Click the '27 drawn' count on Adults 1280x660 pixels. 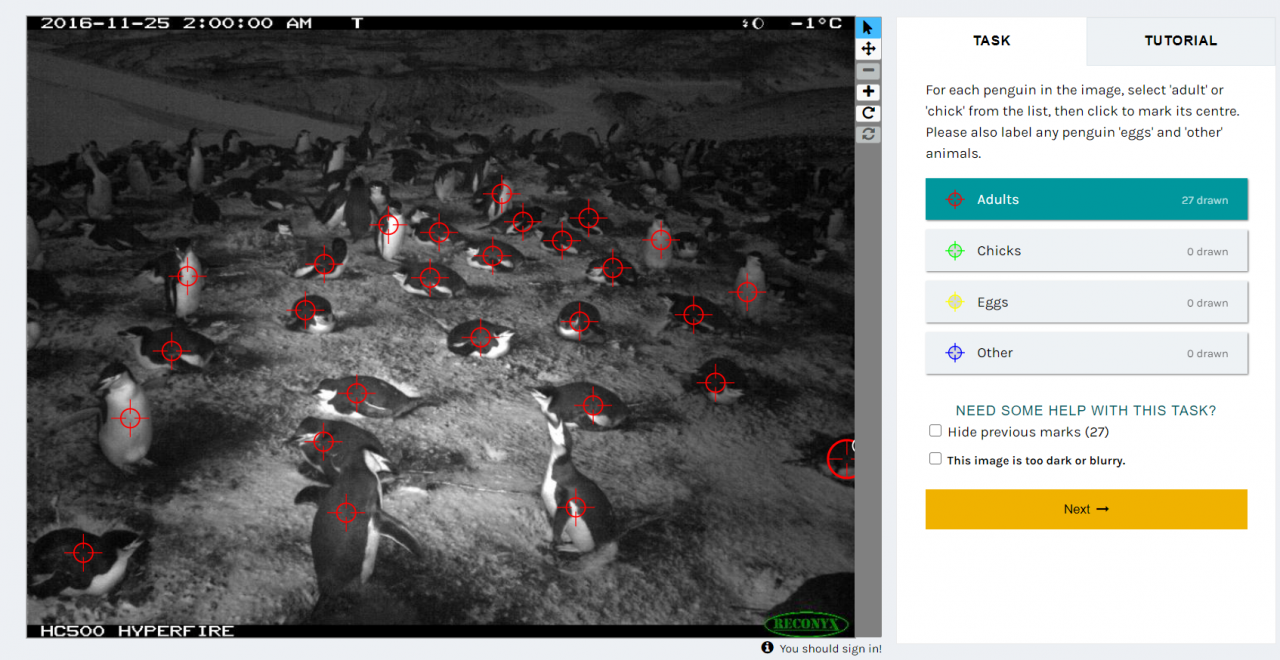[x=1204, y=200]
